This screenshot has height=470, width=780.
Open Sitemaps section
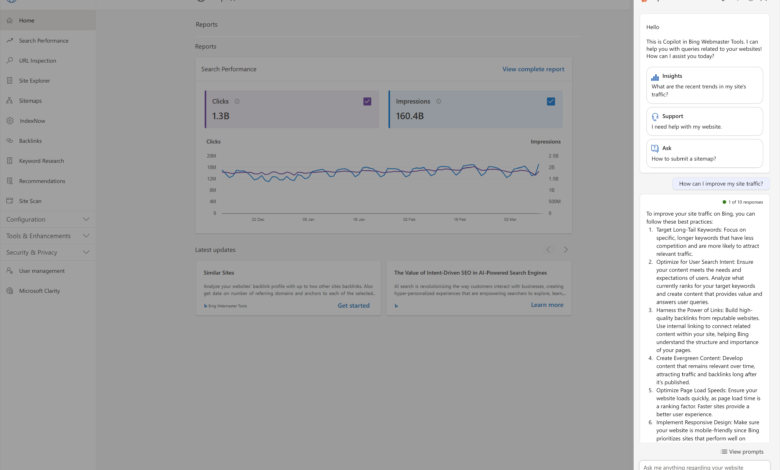coord(48,100)
